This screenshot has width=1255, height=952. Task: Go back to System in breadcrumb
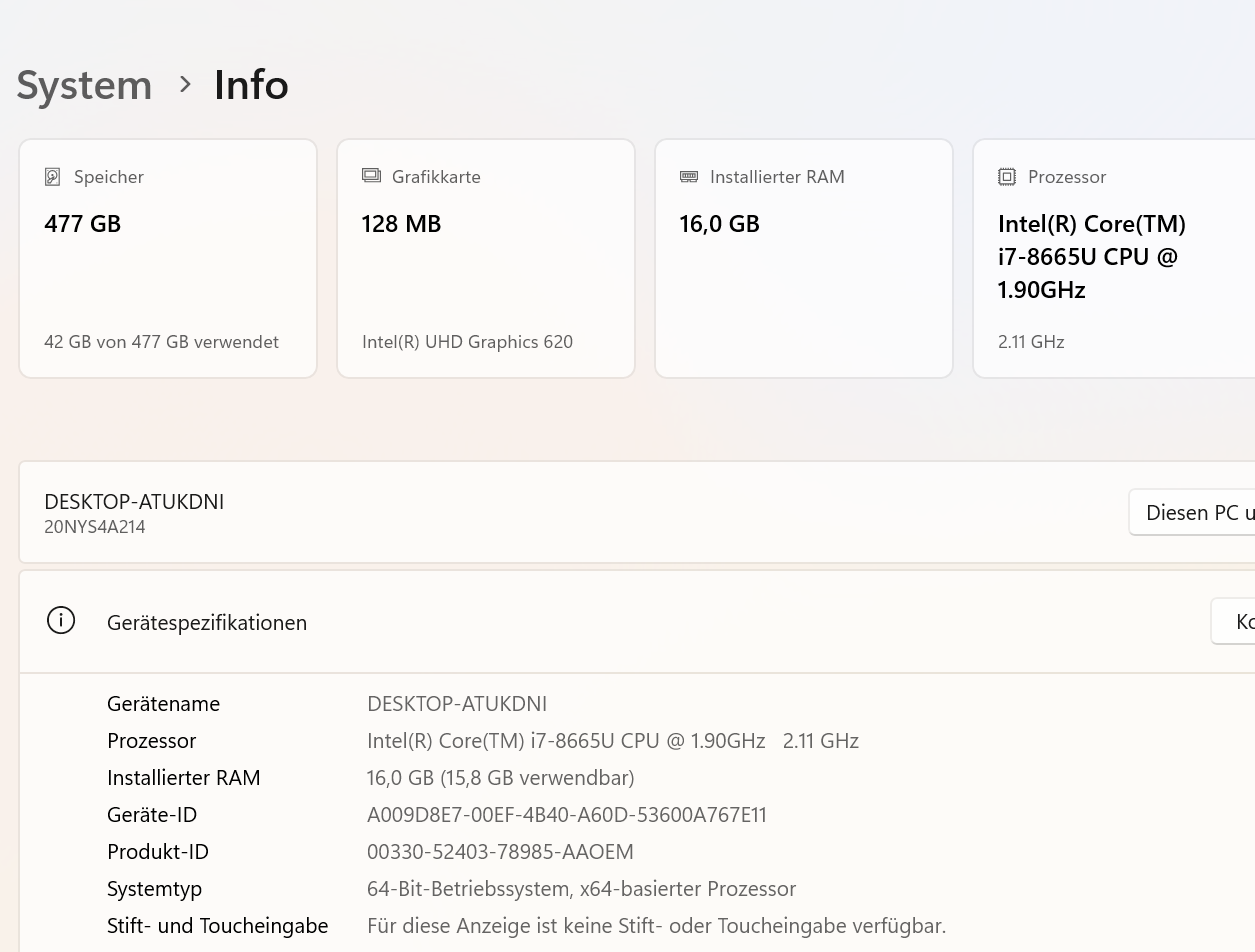click(x=84, y=85)
